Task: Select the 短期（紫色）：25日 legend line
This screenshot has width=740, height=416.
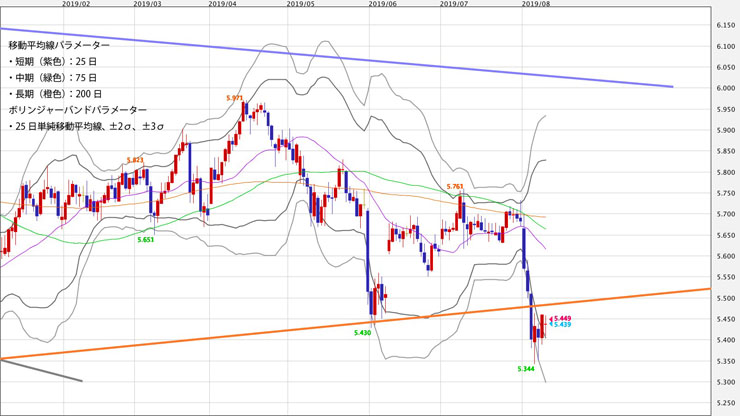Action: pos(52,61)
